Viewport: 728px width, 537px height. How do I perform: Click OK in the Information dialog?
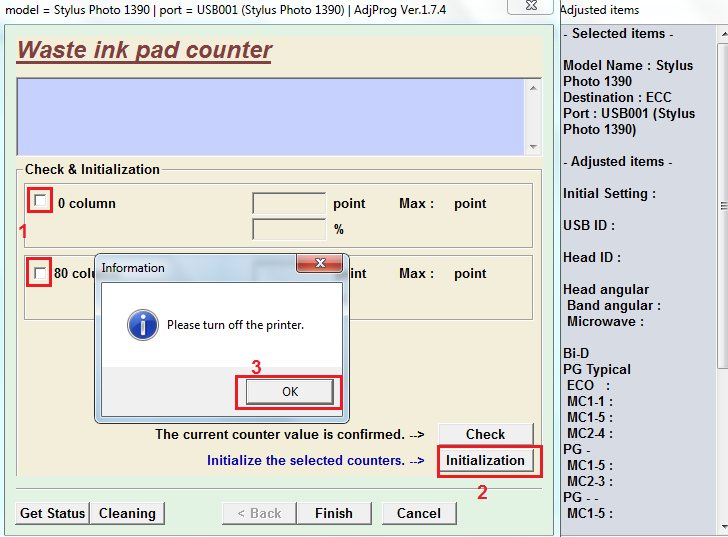coord(290,392)
